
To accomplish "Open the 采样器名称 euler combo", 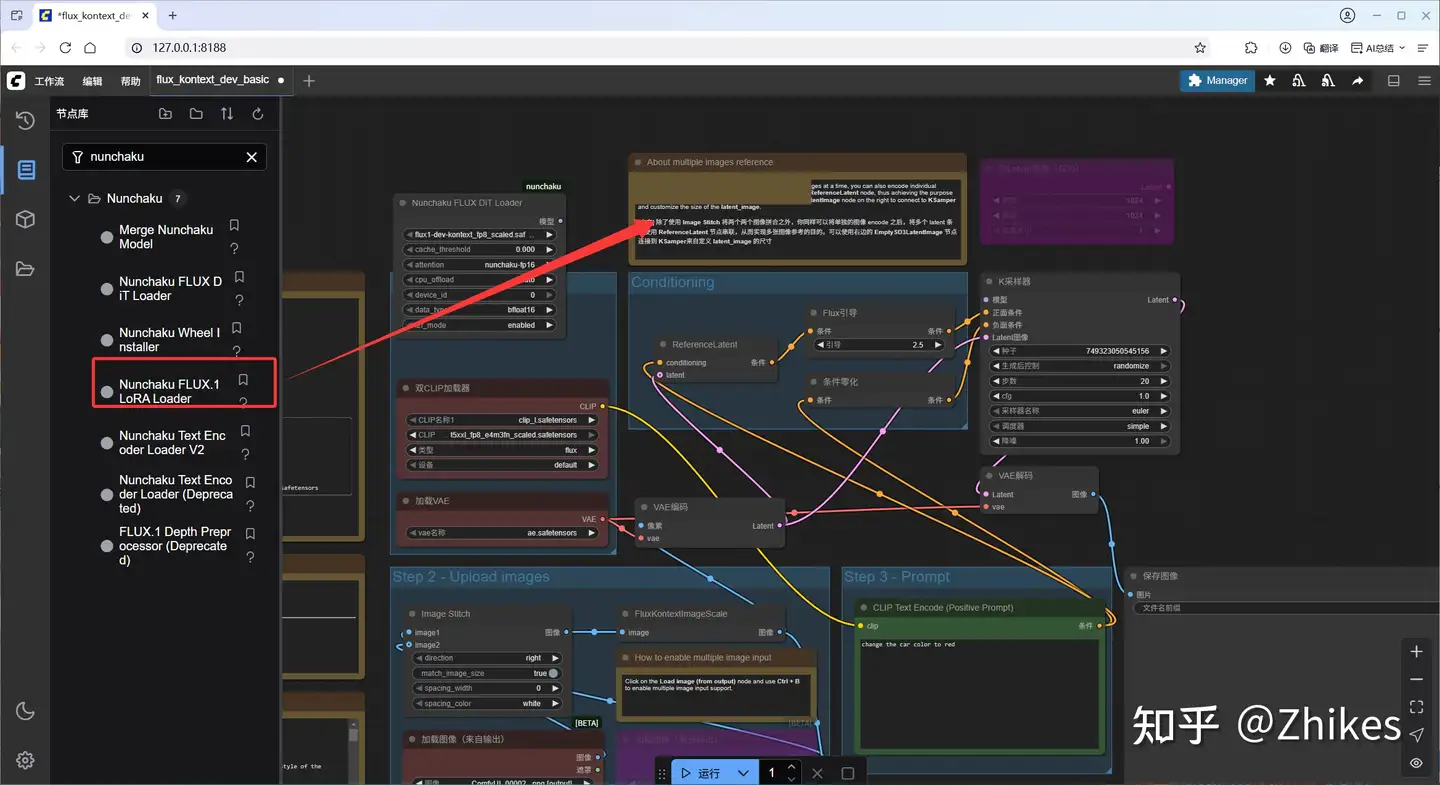I will tap(1080, 411).
